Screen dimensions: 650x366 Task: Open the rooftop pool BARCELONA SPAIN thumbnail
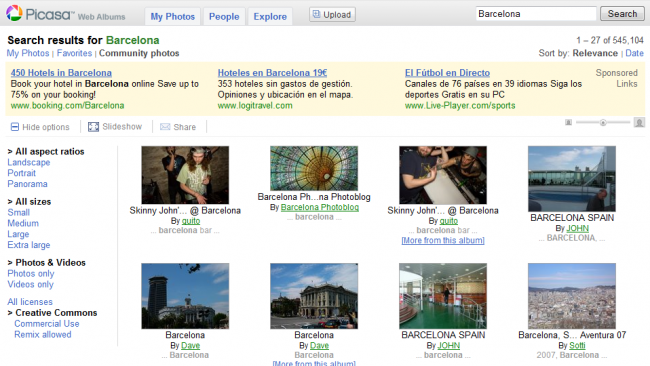[572, 179]
